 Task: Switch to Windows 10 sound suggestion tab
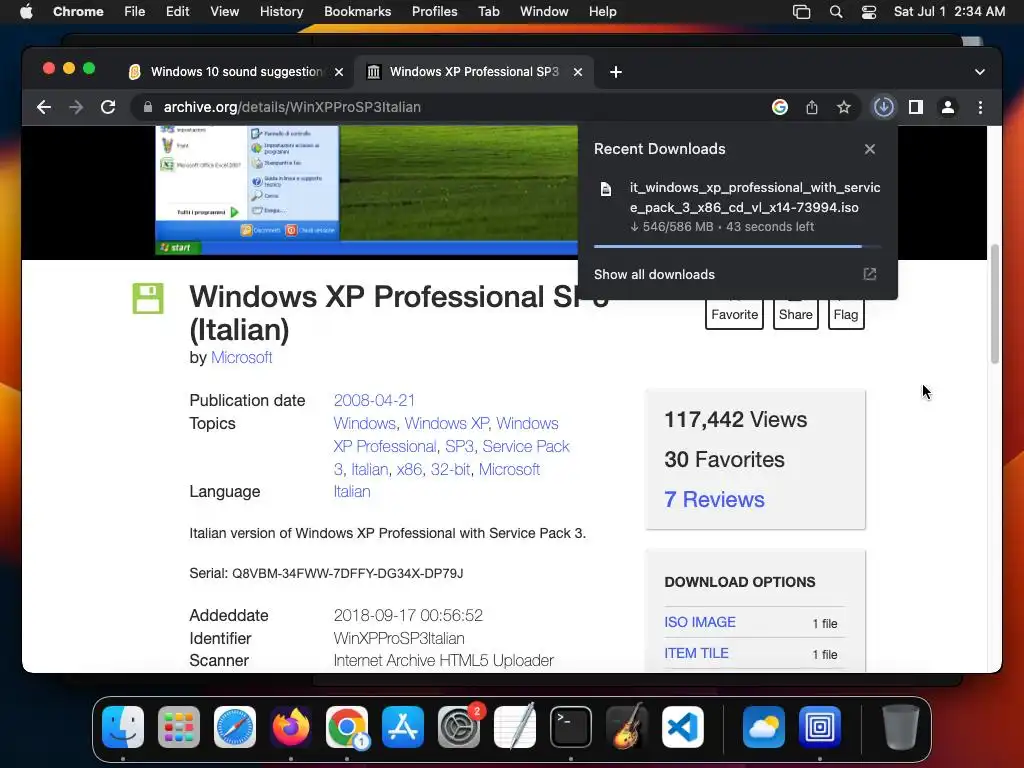point(236,72)
